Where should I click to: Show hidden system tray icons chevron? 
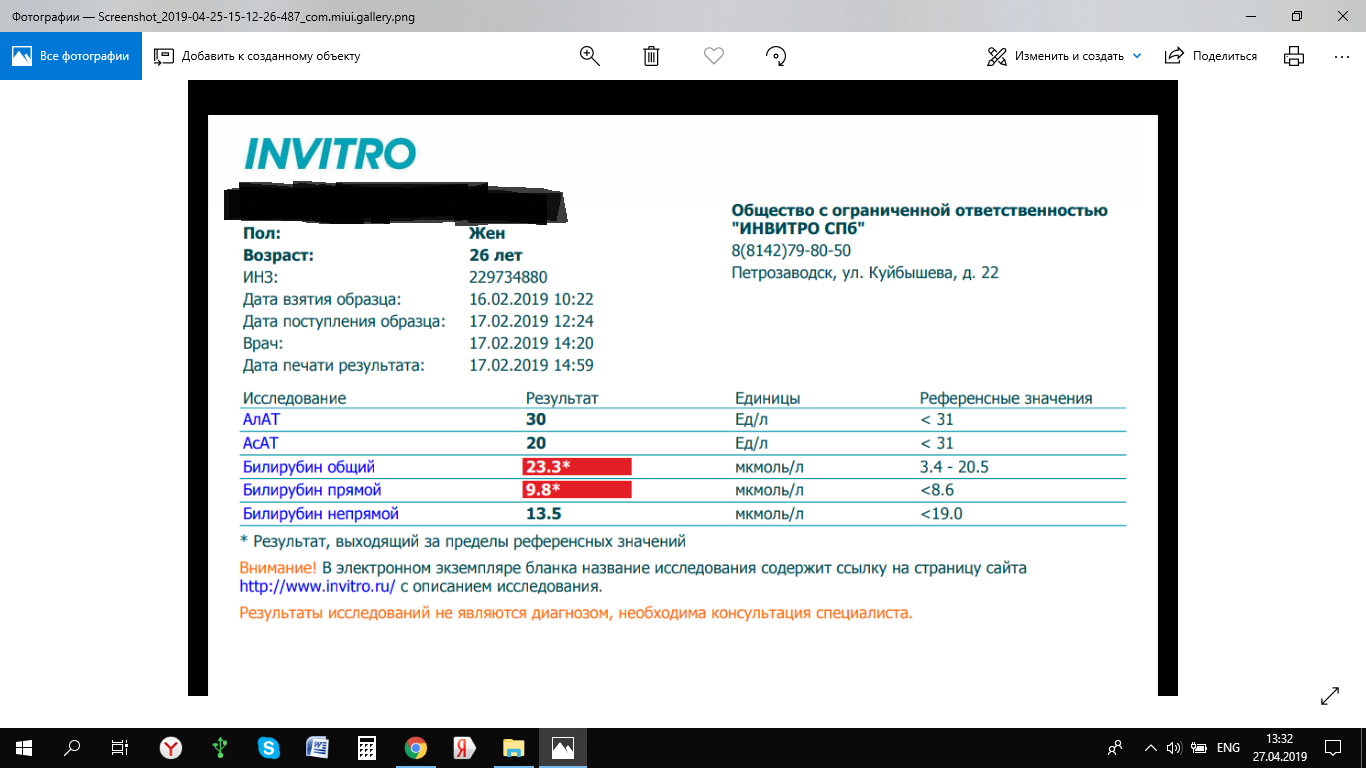[1150, 748]
